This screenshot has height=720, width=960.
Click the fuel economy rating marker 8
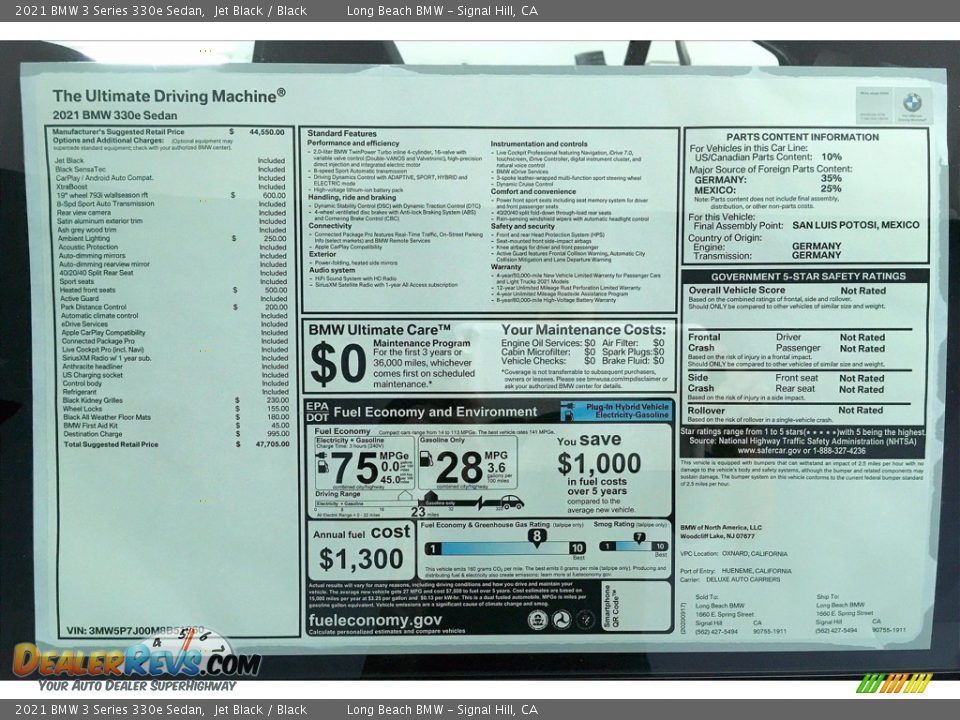click(x=536, y=537)
